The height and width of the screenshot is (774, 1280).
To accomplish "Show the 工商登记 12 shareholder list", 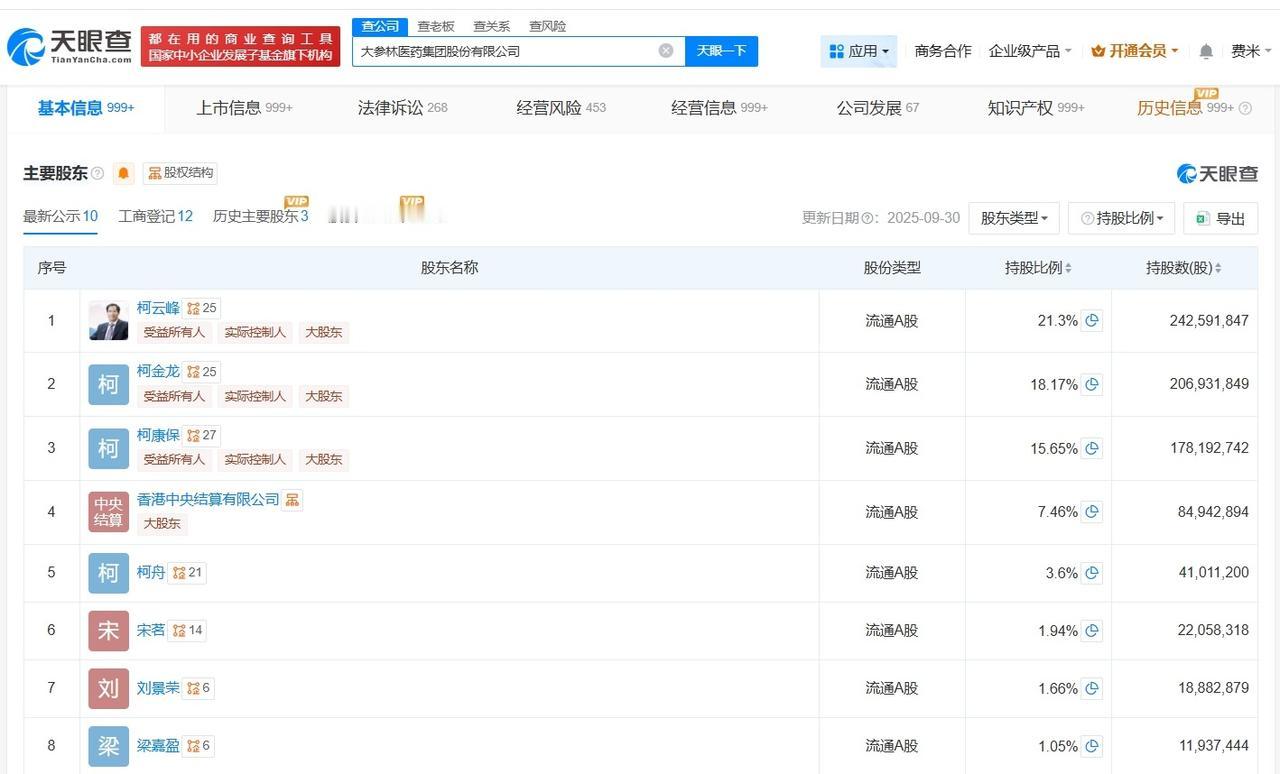I will click(x=155, y=216).
